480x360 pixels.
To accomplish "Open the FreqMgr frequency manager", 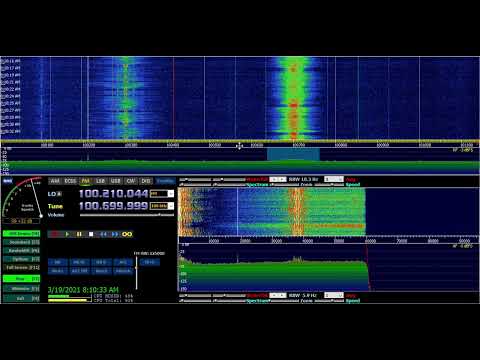I will 165,181.
